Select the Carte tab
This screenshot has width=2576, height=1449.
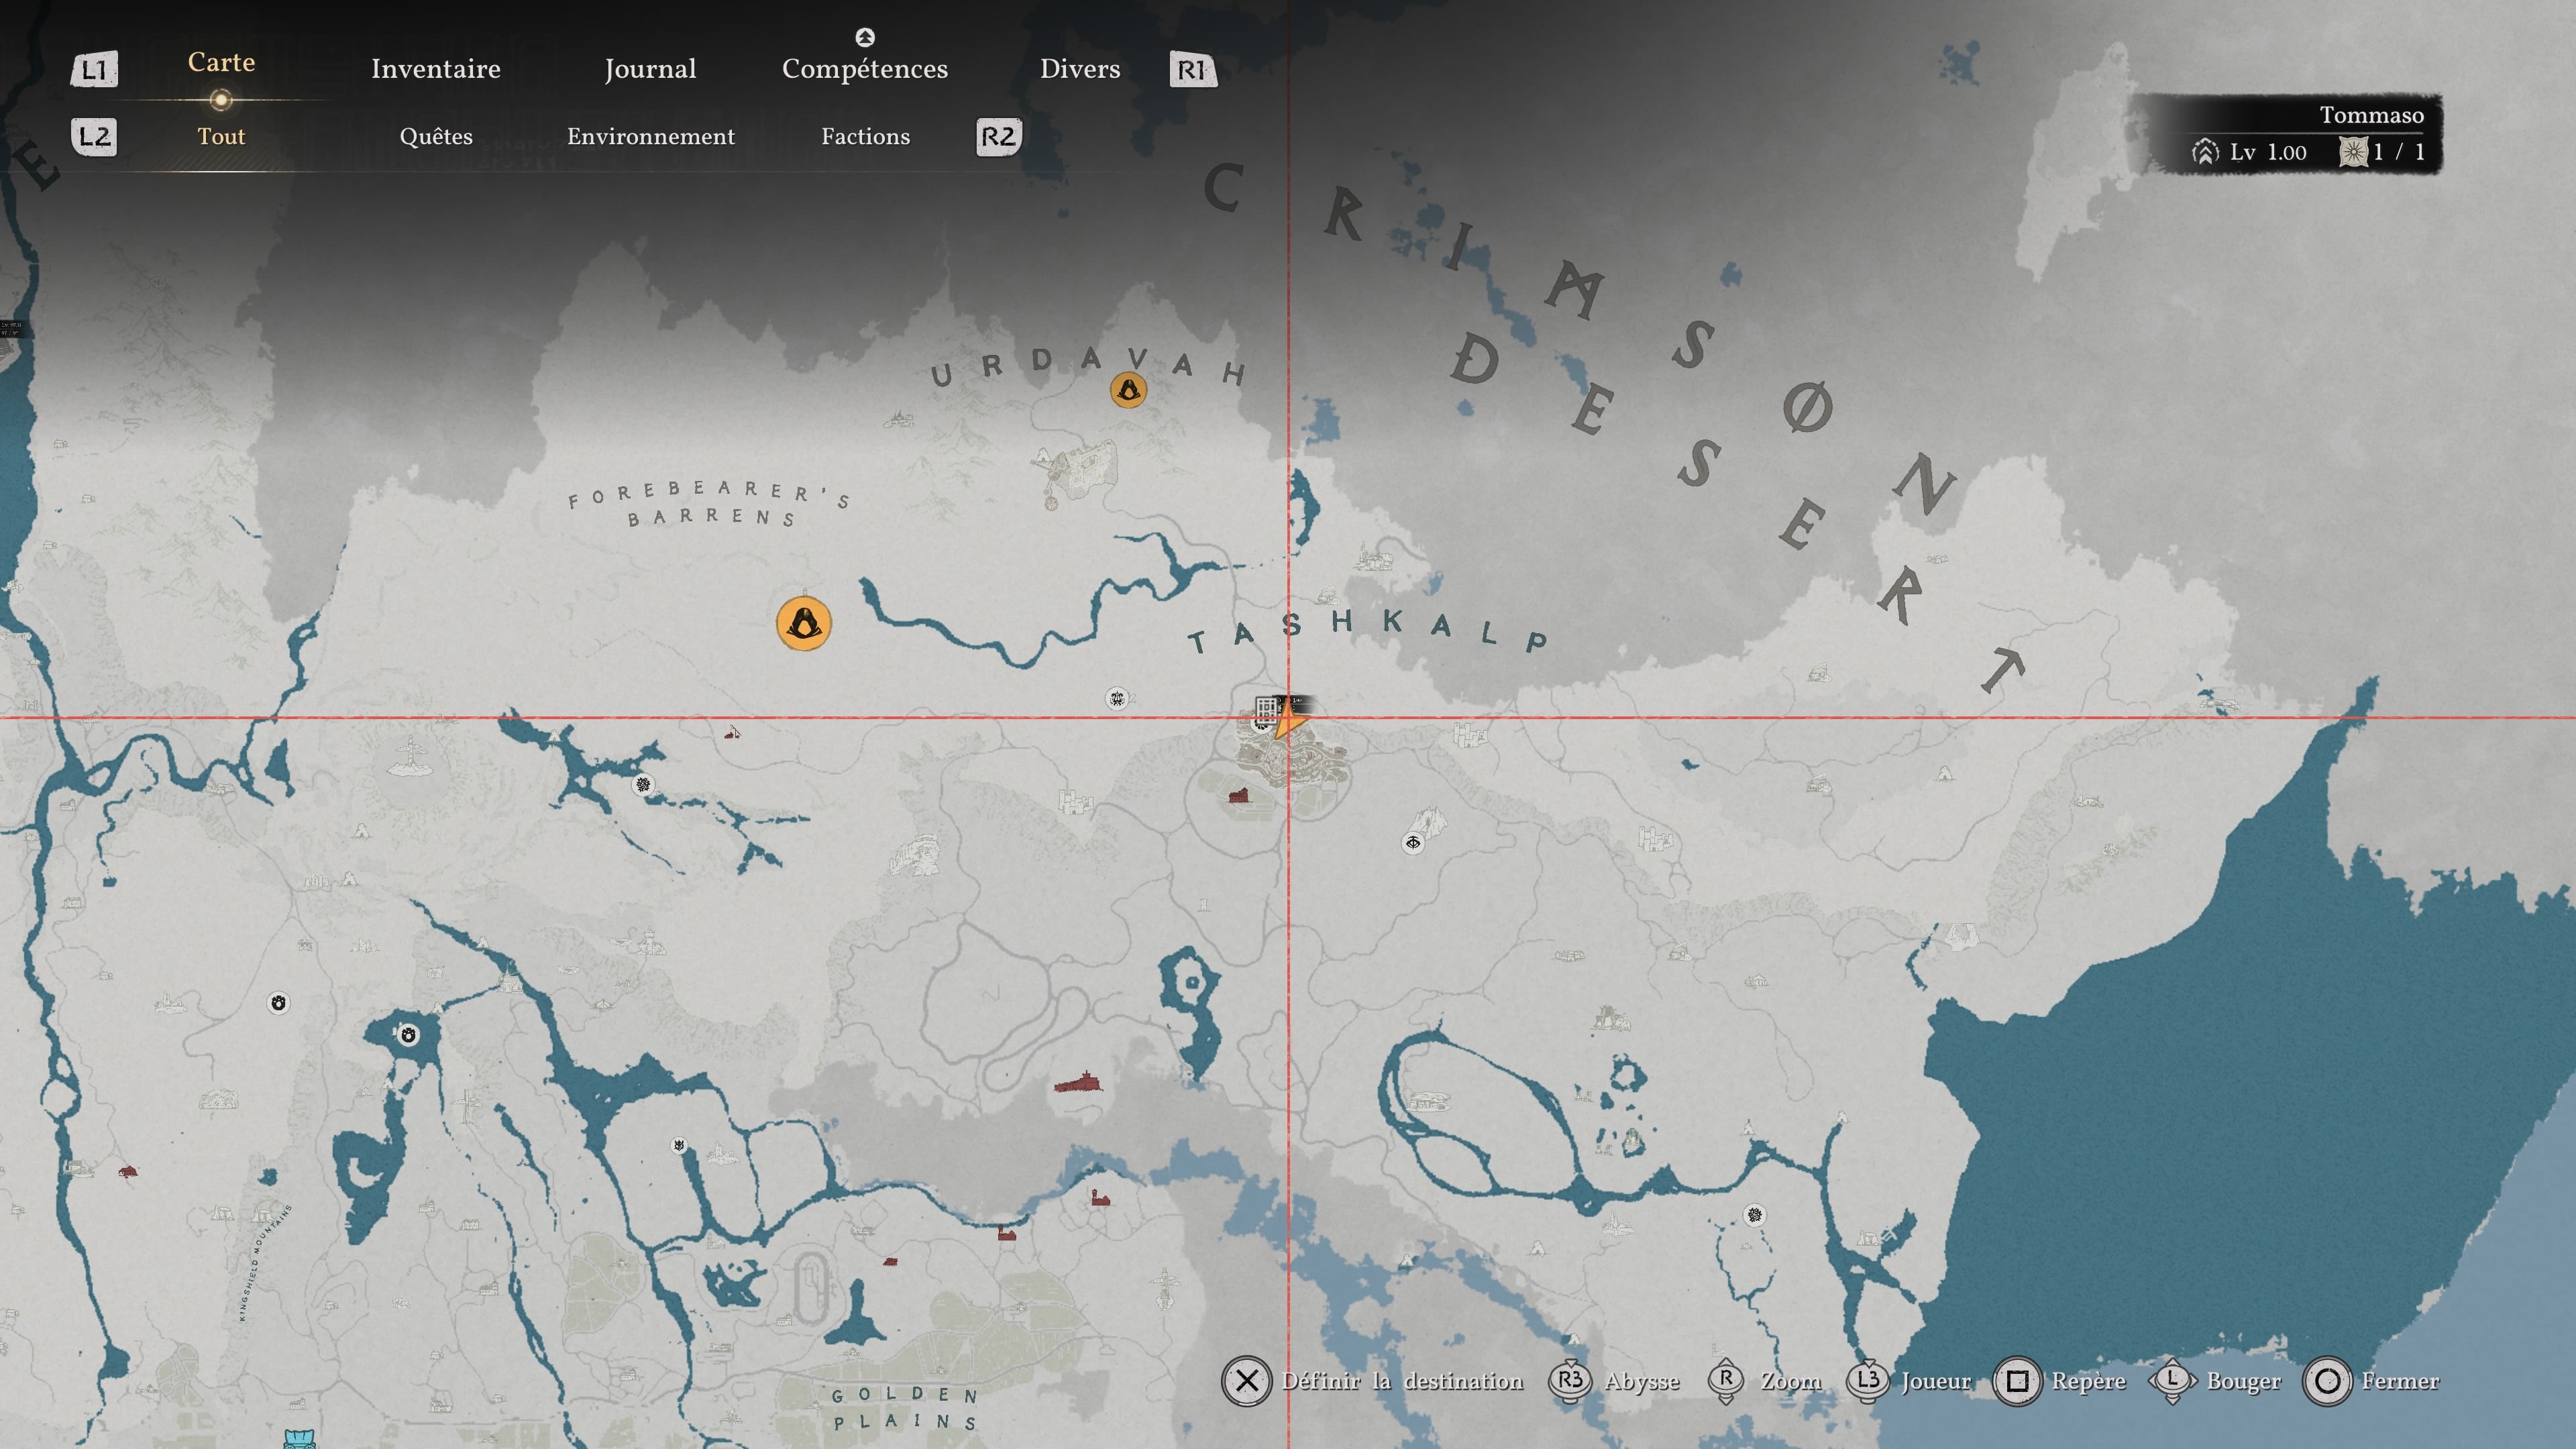tap(221, 62)
